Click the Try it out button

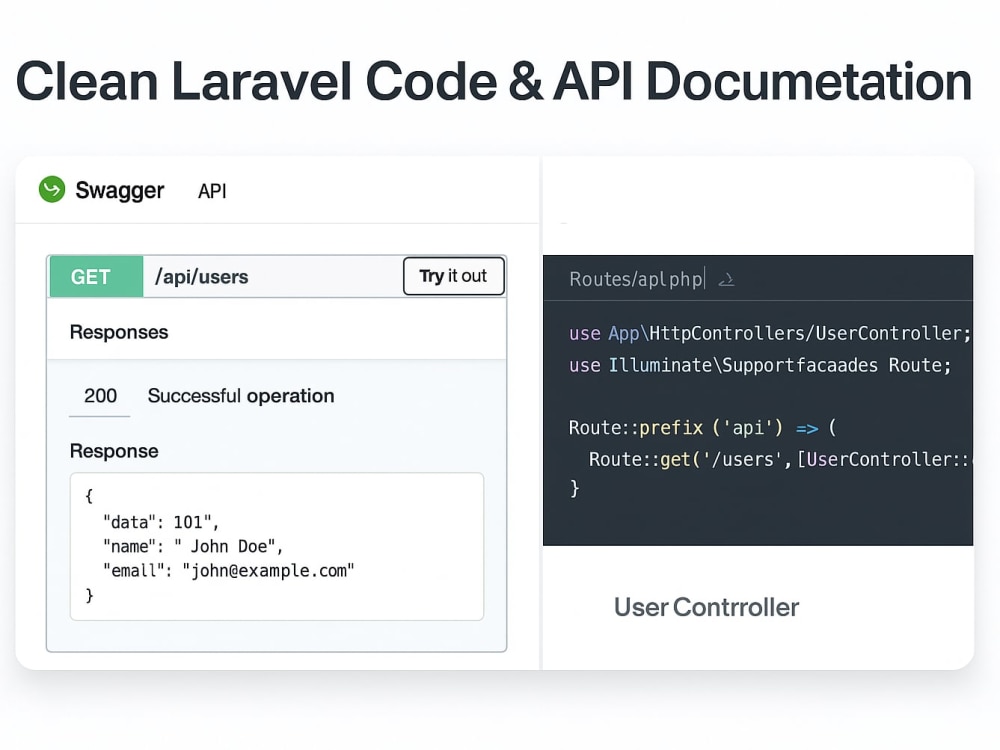click(x=453, y=276)
